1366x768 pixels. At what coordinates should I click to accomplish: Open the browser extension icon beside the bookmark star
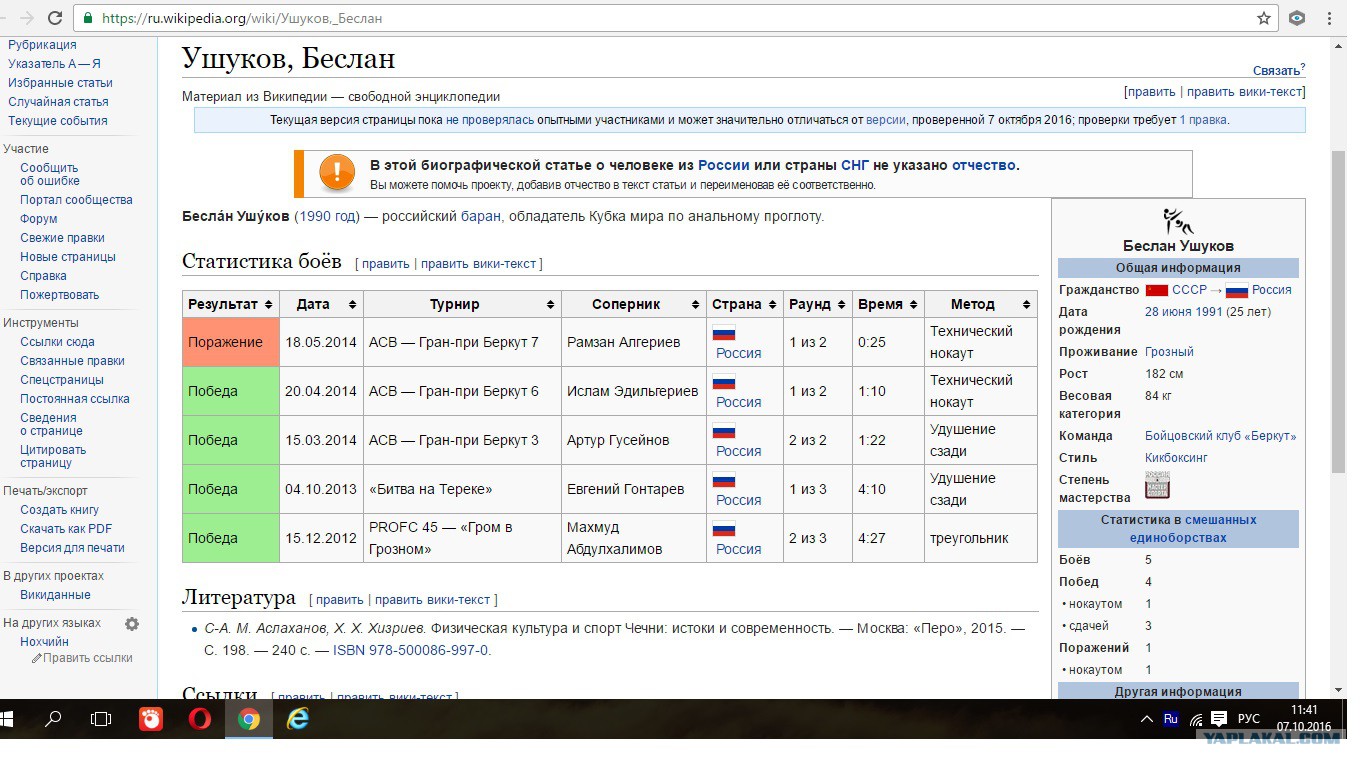(1297, 18)
